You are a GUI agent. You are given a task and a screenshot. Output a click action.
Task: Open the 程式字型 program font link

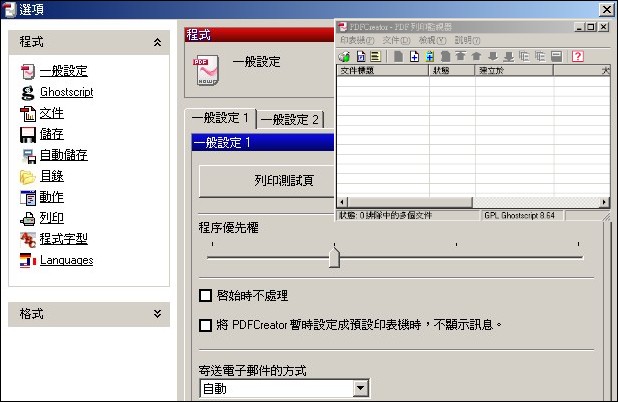(x=63, y=239)
